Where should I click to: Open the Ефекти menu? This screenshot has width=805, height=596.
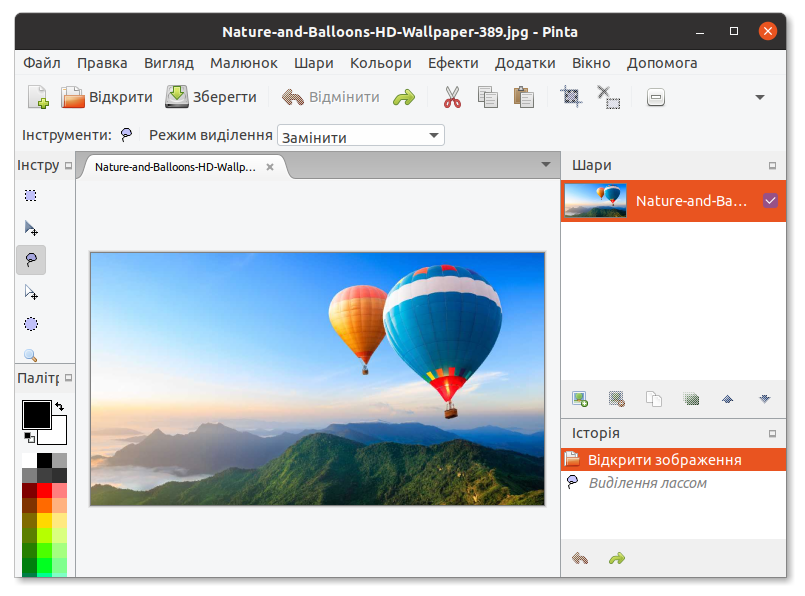click(x=453, y=63)
